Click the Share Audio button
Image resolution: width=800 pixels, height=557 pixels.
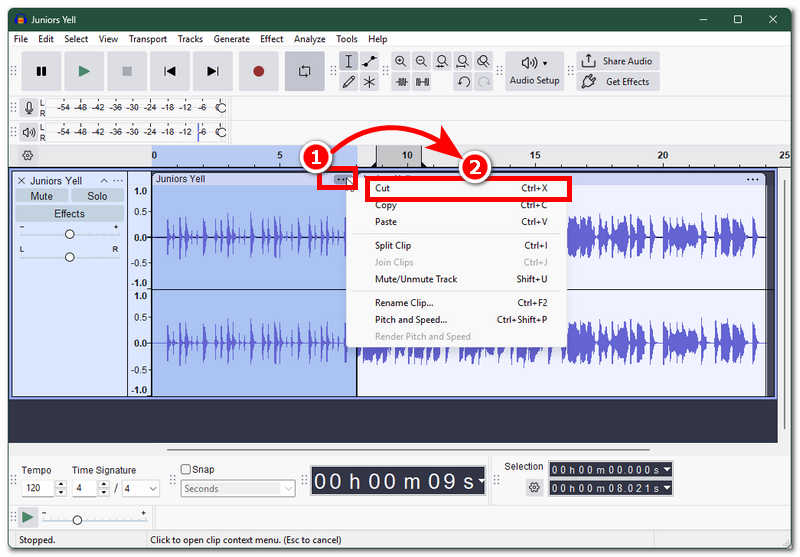click(x=617, y=61)
